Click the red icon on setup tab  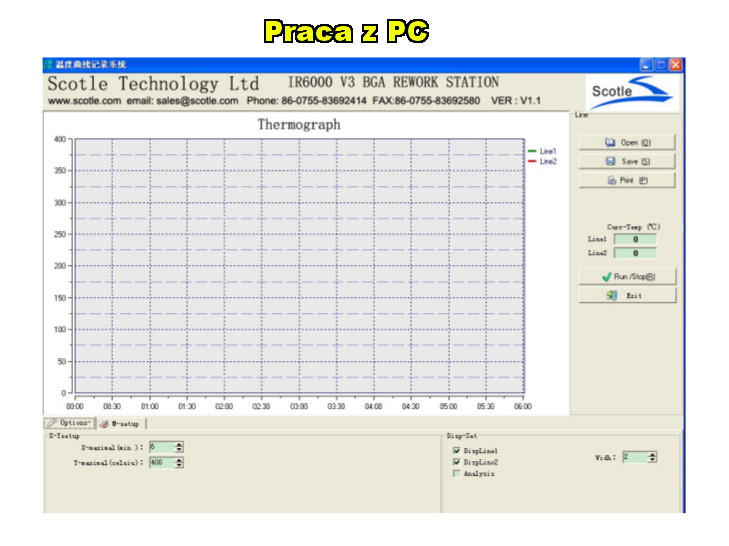[x=104, y=424]
